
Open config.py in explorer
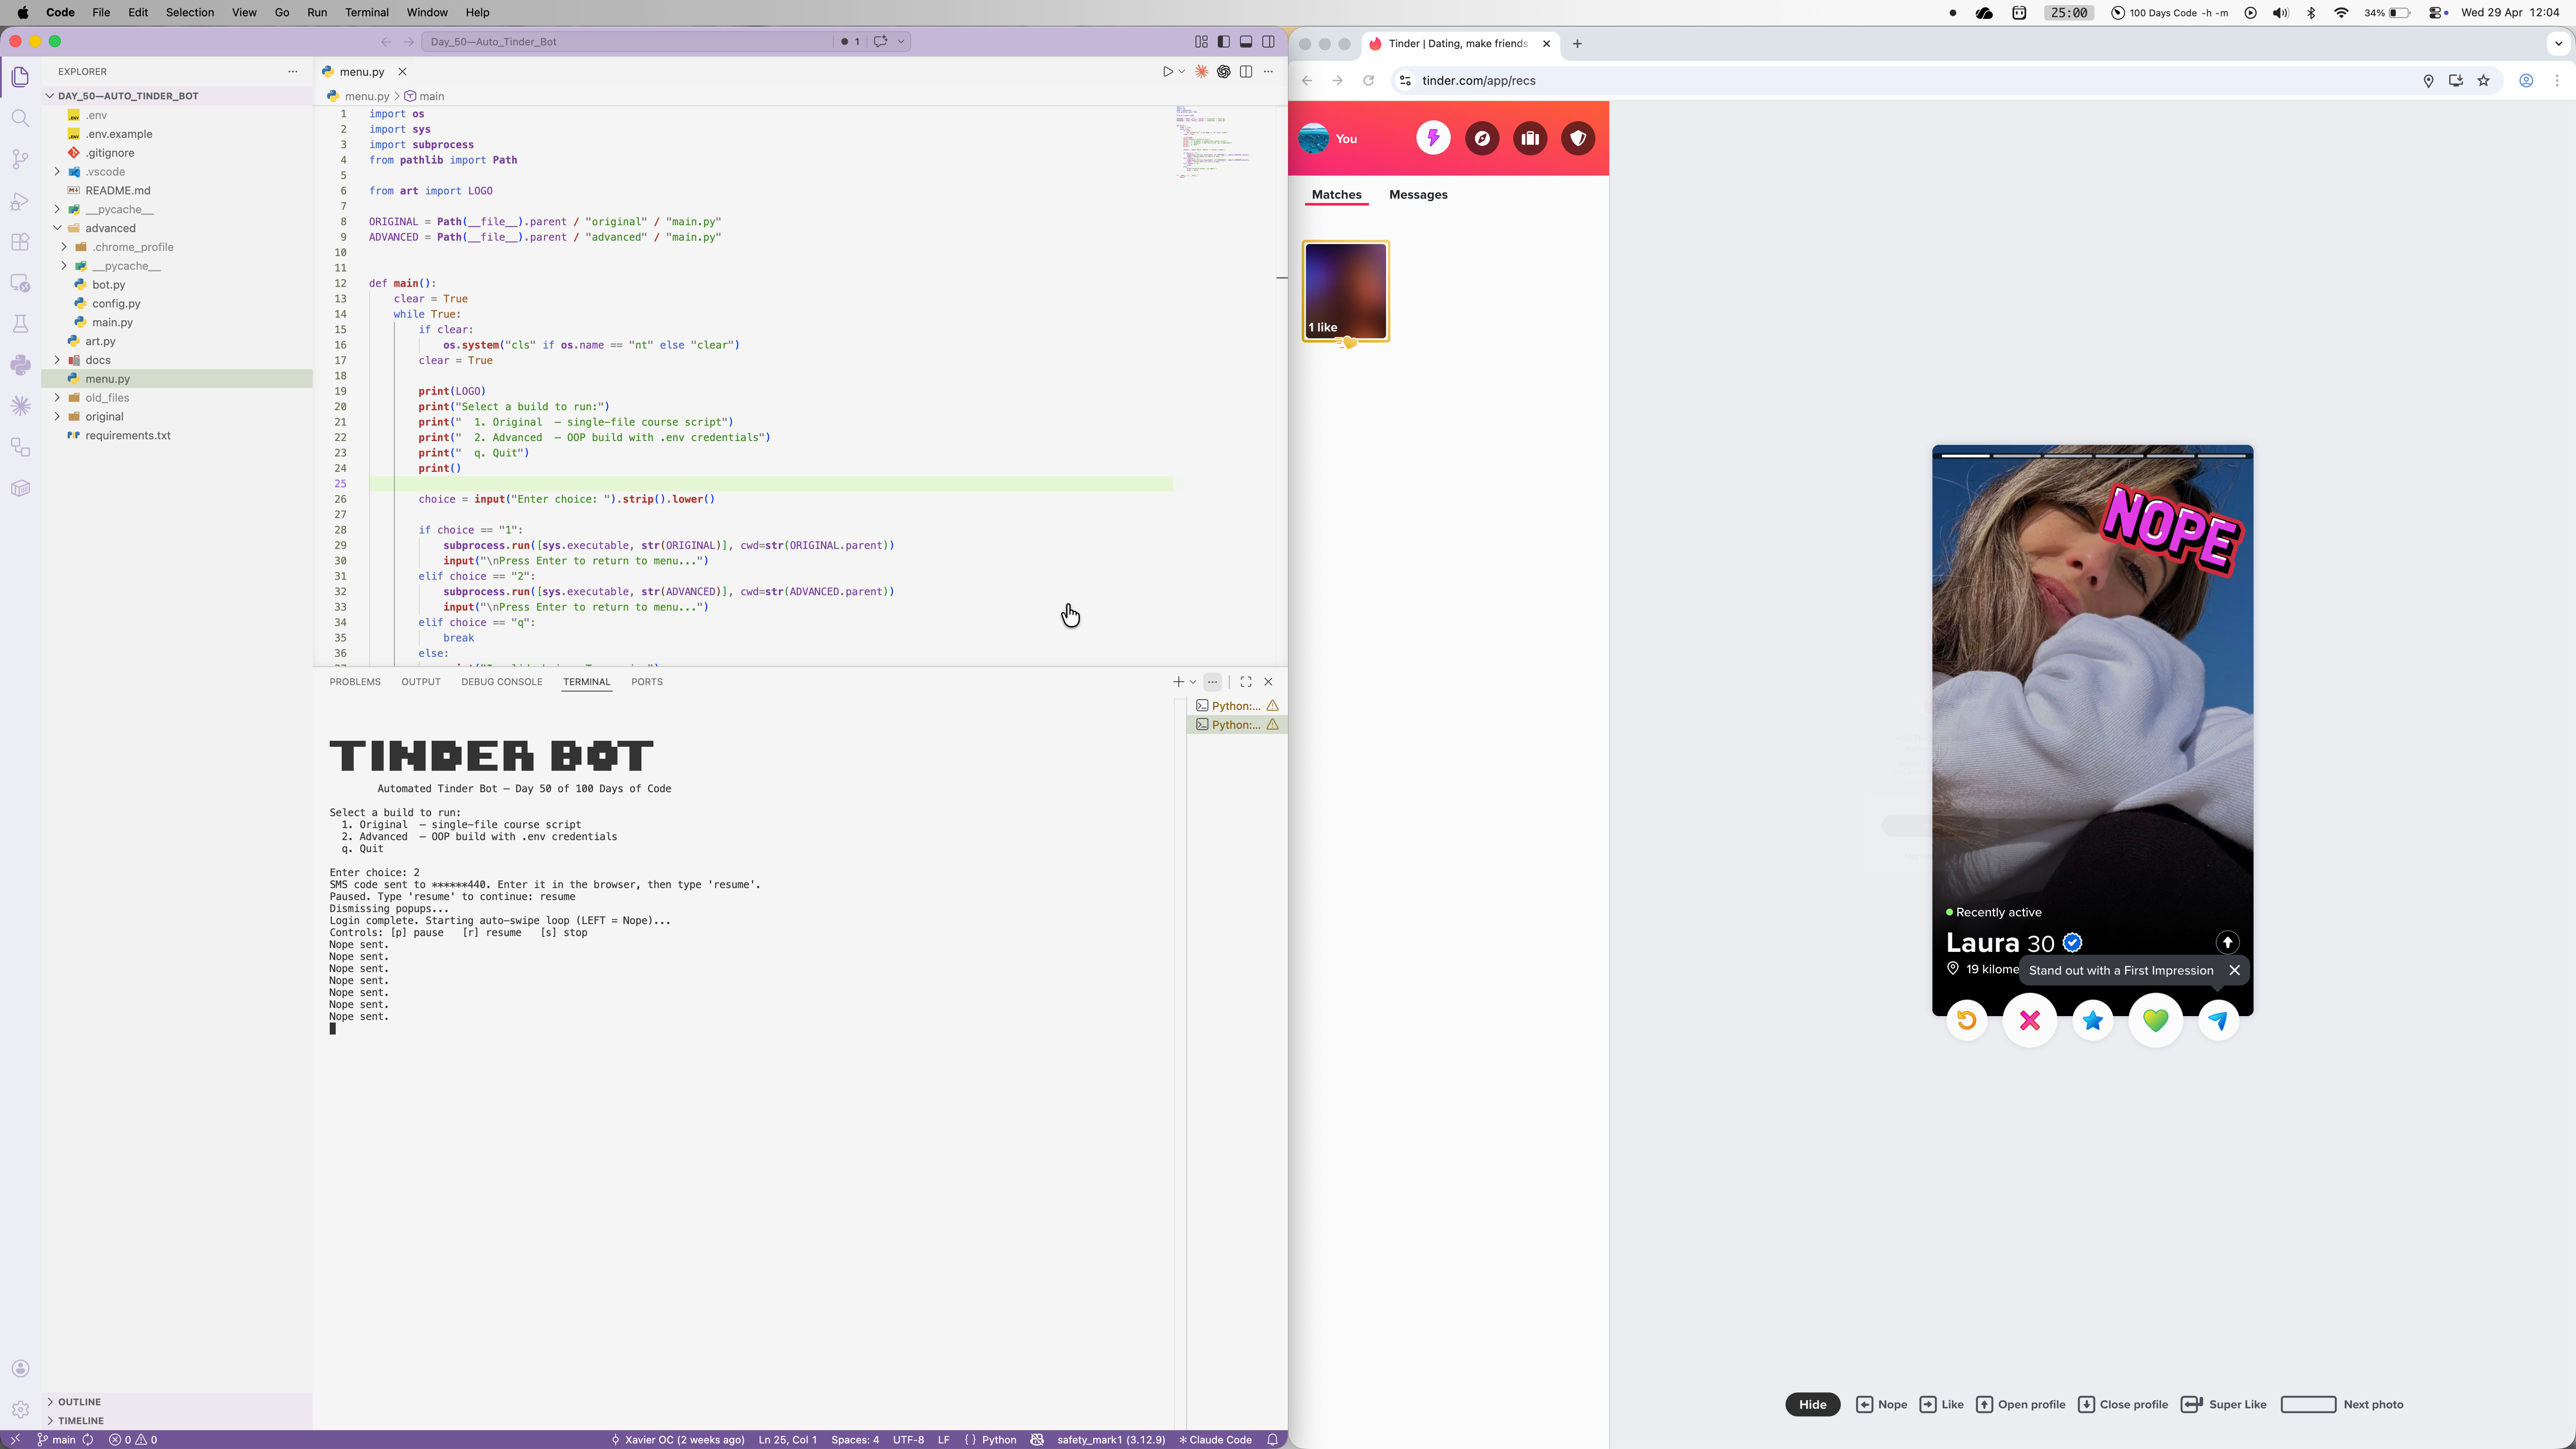point(116,304)
